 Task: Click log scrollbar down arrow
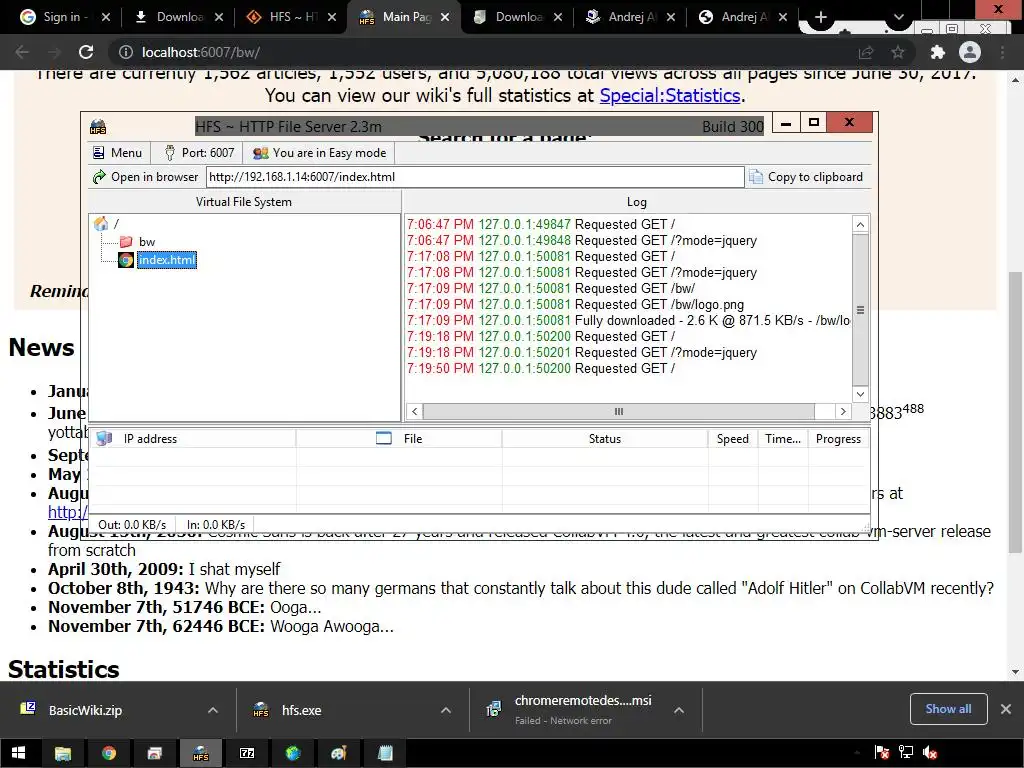point(860,394)
